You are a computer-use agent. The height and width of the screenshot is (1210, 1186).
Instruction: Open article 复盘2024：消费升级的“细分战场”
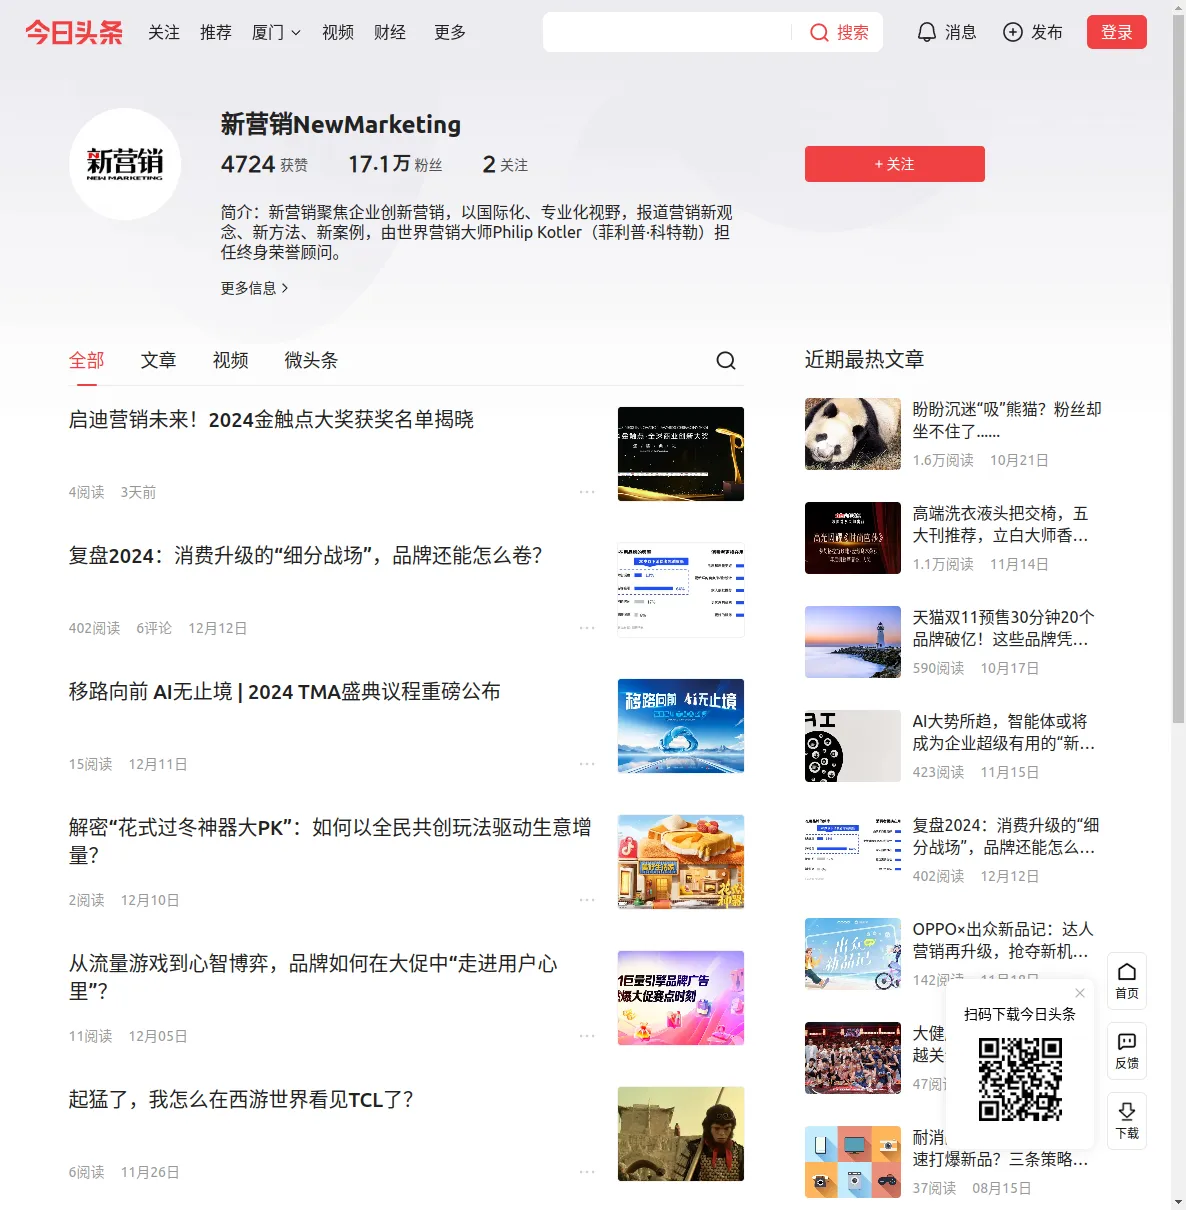(x=305, y=556)
